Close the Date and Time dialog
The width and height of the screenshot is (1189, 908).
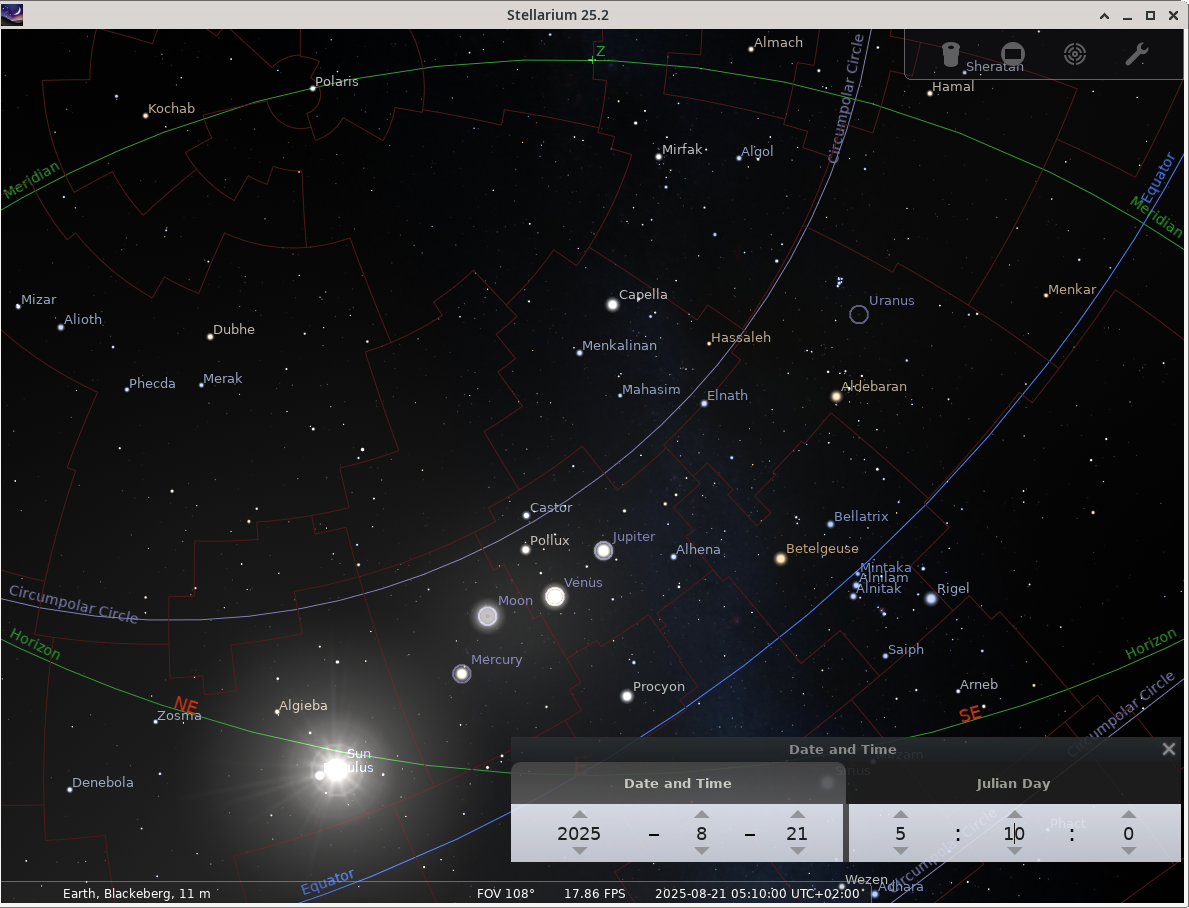pos(1169,749)
